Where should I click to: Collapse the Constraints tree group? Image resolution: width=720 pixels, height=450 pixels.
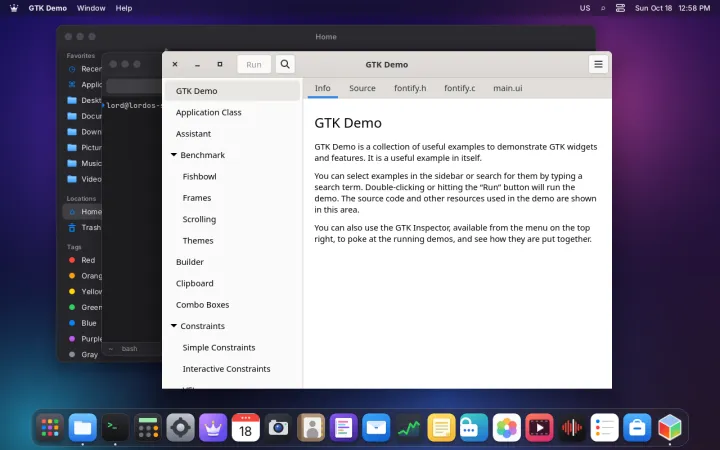click(174, 326)
